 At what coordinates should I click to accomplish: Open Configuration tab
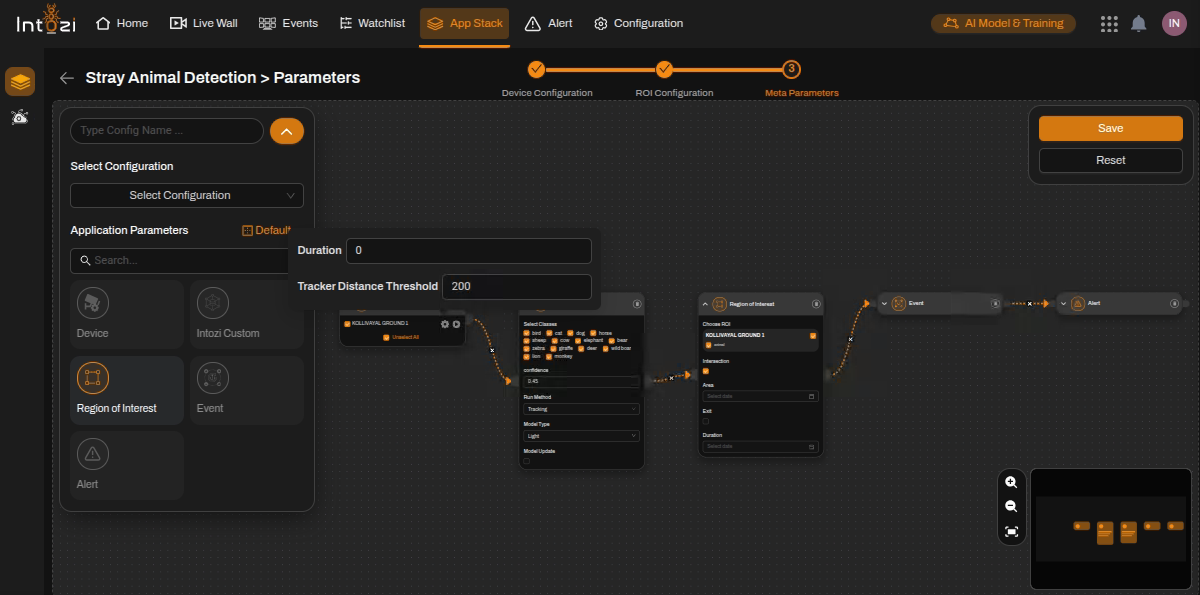[639, 23]
